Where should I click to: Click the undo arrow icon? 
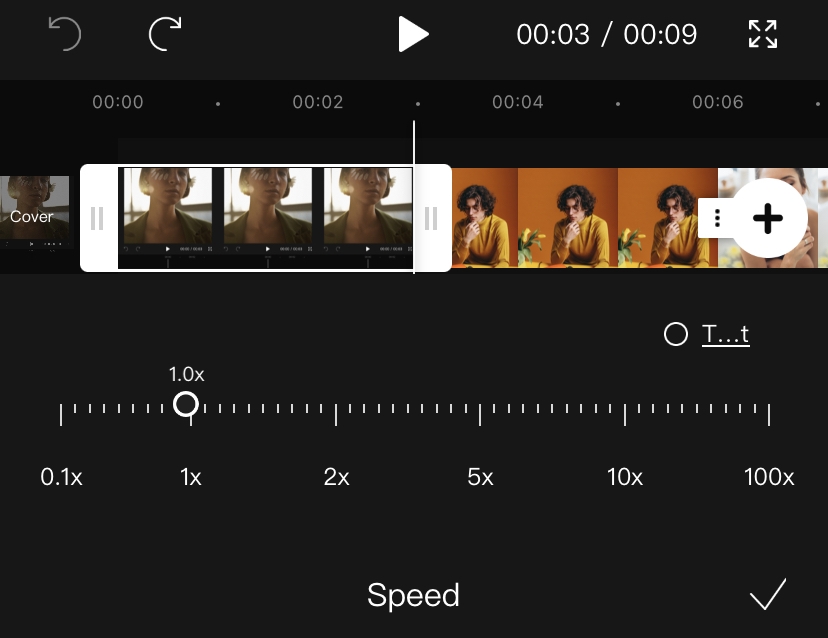pyautogui.click(x=64, y=34)
